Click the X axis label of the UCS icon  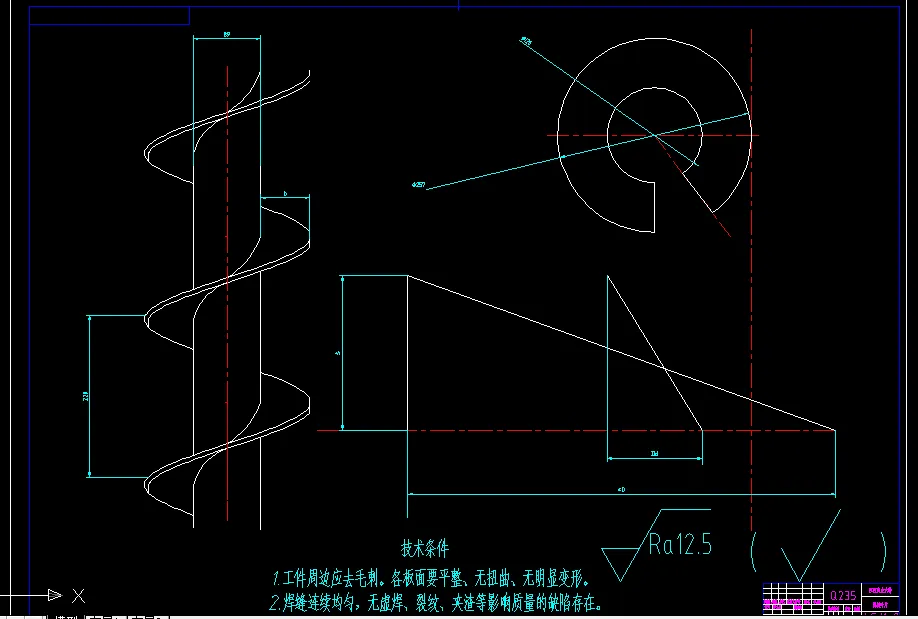pos(78,596)
